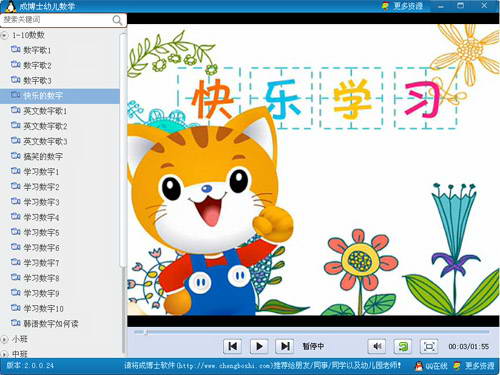The image size is (500, 375).
Task: Click video icon beside 学习数字8
Action: (x=16, y=277)
